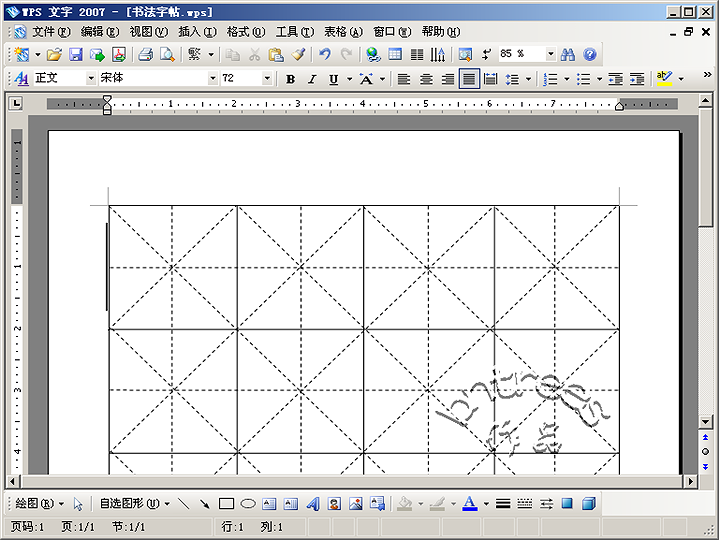Apply the fill color bucket
This screenshot has width=719, height=540.
404,504
